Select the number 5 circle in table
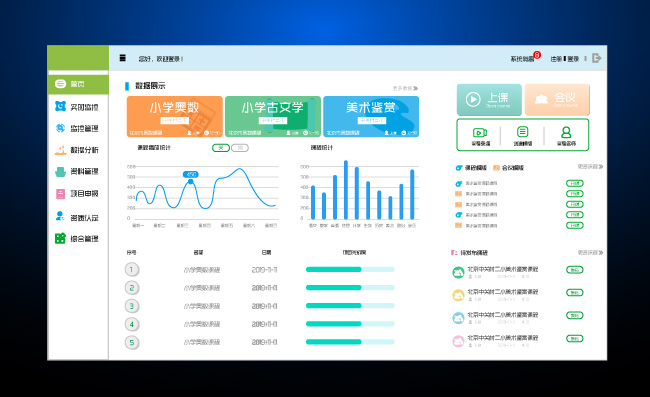Viewport: 650px width, 397px height. (132, 343)
